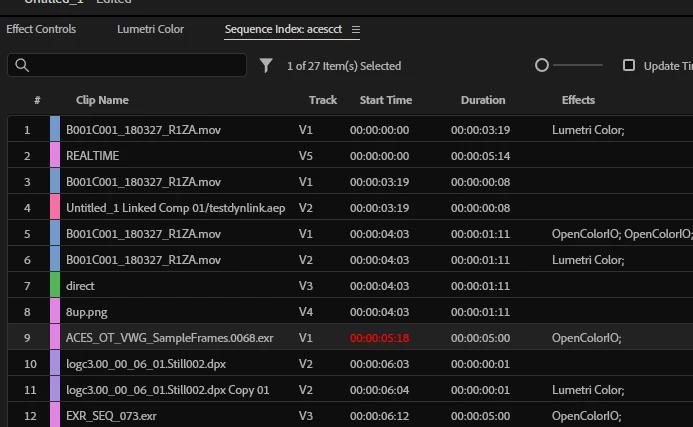Switch to the Effect Controls tab
The width and height of the screenshot is (693, 427).
coord(41,29)
